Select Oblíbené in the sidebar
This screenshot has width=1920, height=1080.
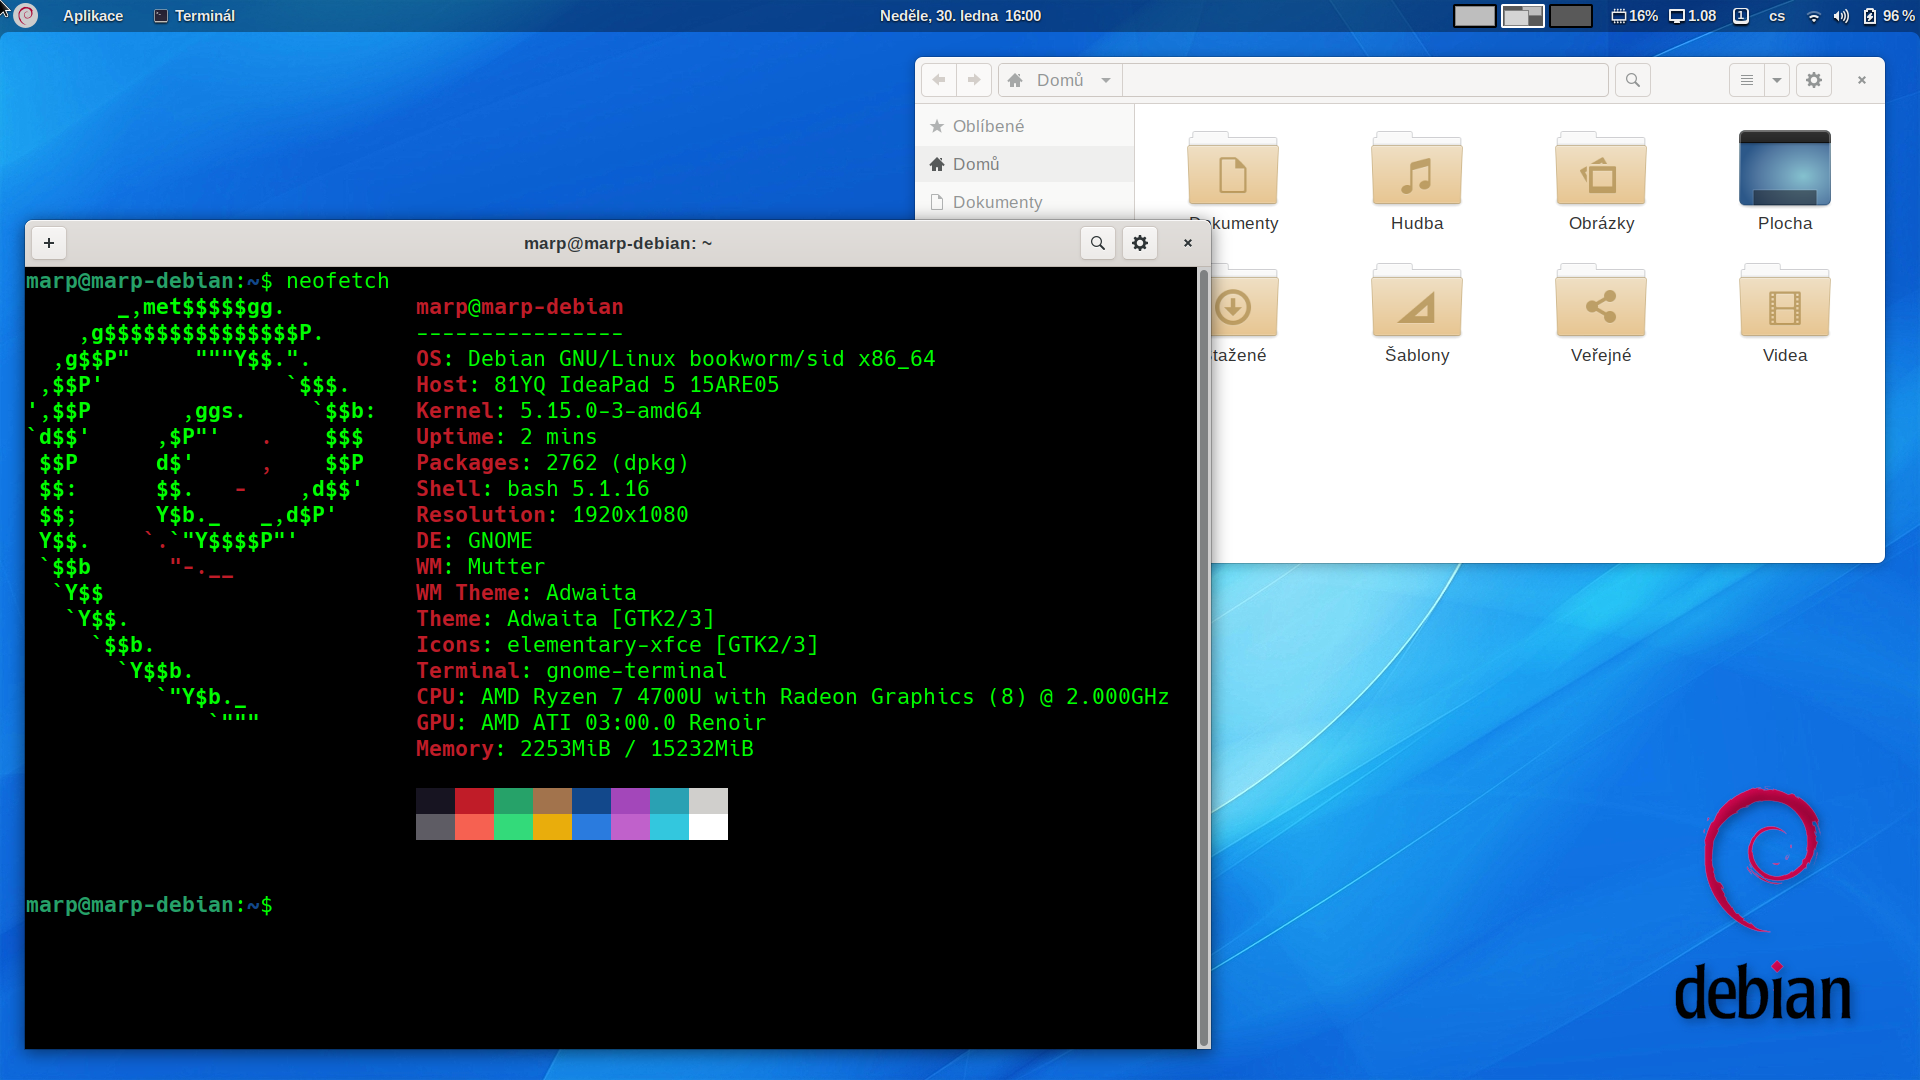pyautogui.click(x=1025, y=126)
